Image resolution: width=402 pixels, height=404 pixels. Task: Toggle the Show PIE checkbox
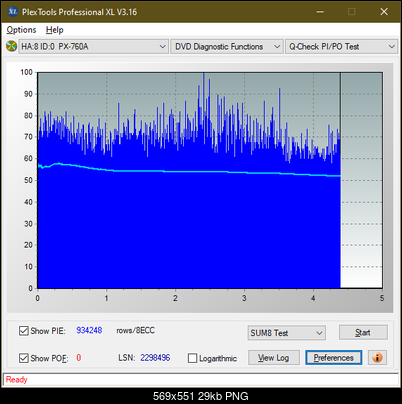(24, 331)
